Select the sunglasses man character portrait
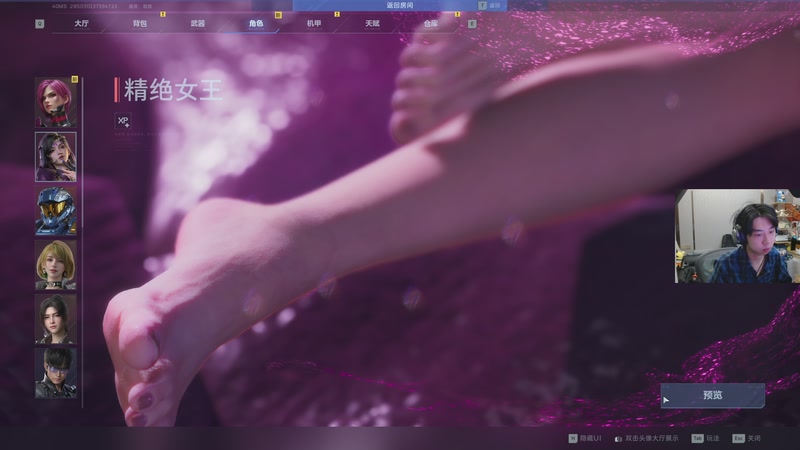 coord(56,373)
